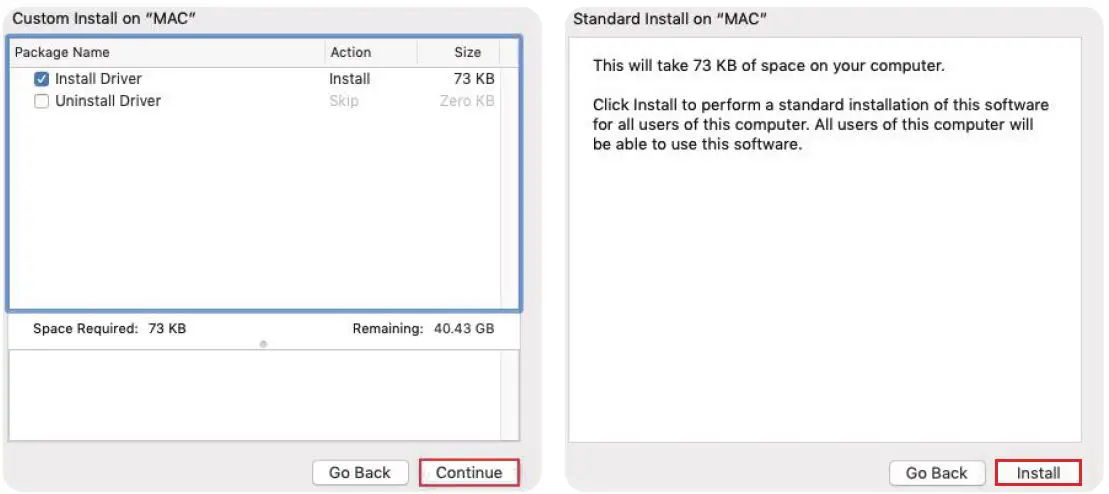Select the Uninstall Driver package label
Image resolution: width=1109 pixels, height=494 pixels.
coord(108,101)
